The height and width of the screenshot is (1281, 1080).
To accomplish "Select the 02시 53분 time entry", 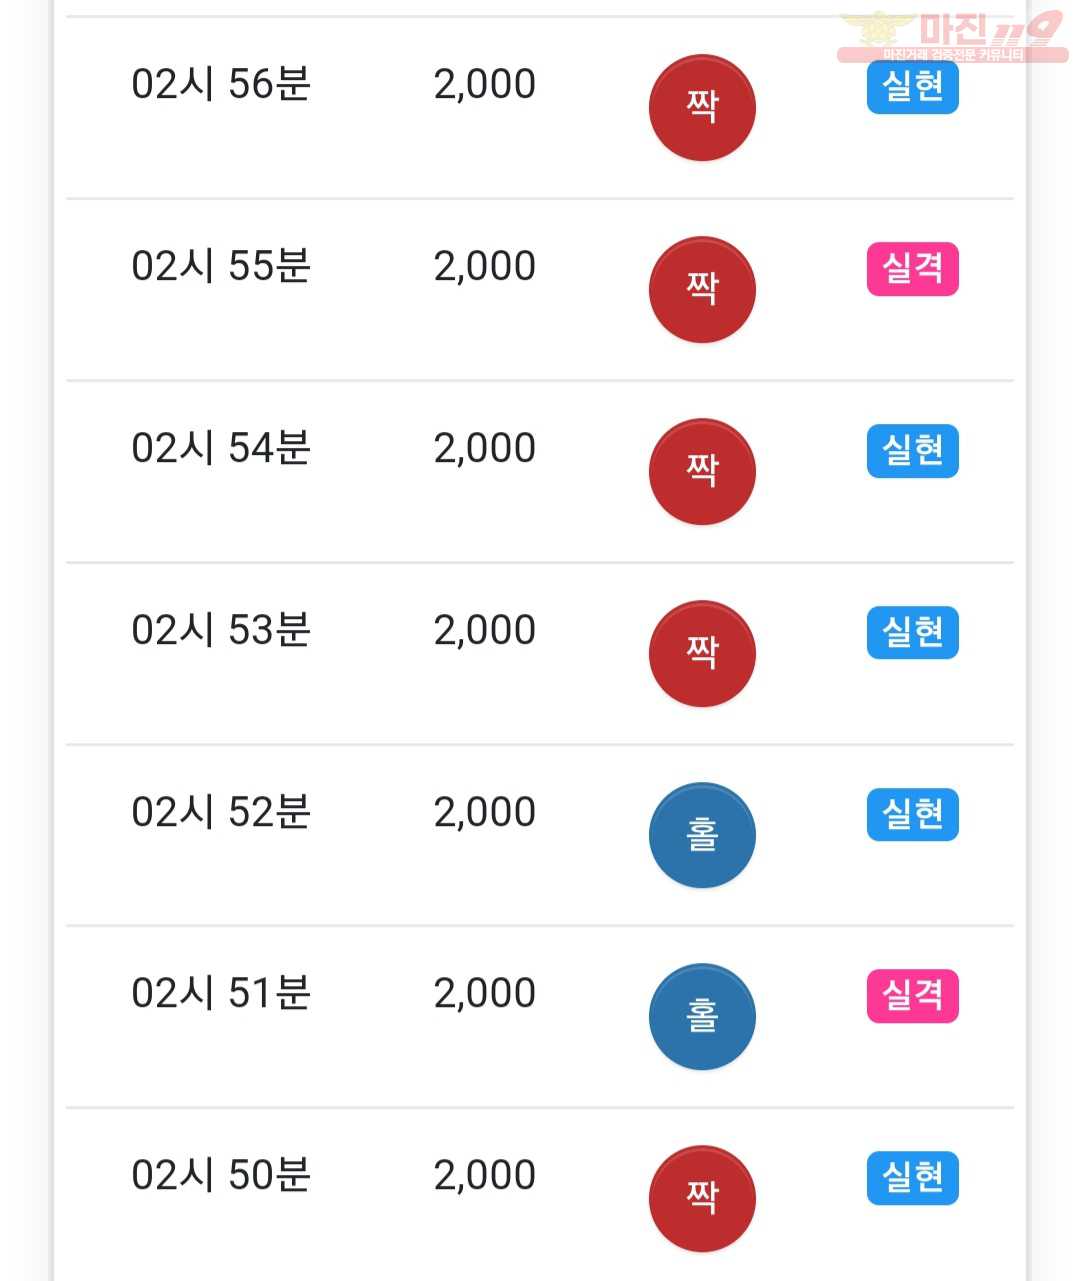I will pyautogui.click(x=221, y=630).
